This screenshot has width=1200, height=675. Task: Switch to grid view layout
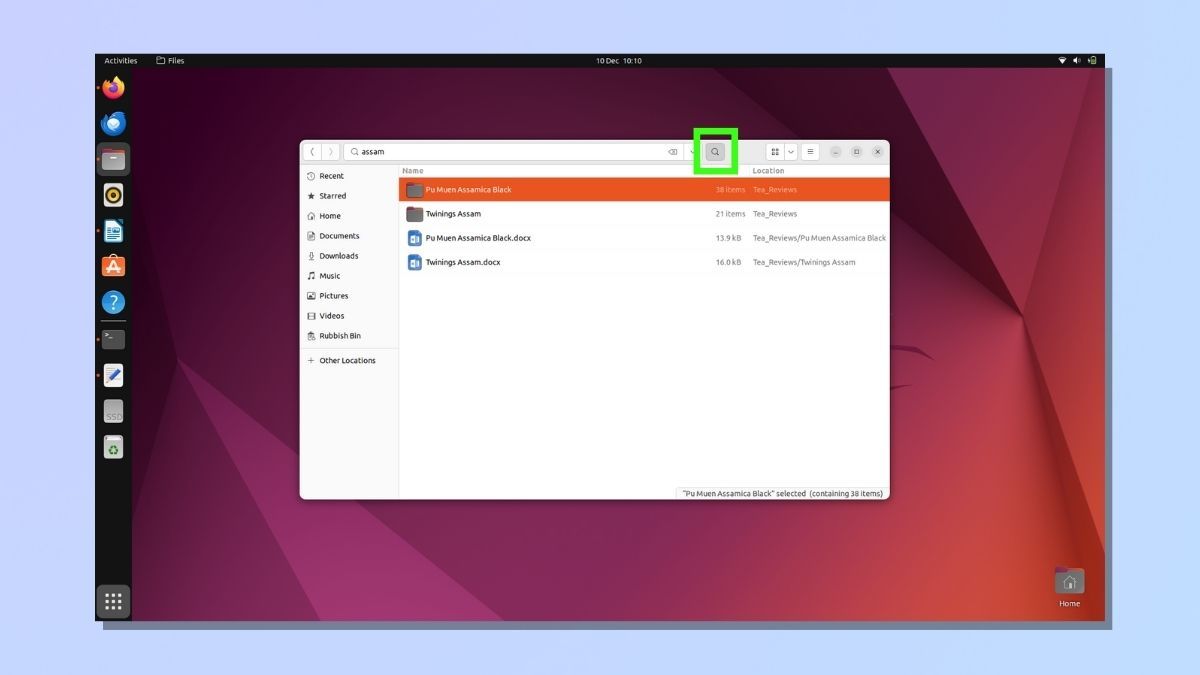pyautogui.click(x=775, y=152)
